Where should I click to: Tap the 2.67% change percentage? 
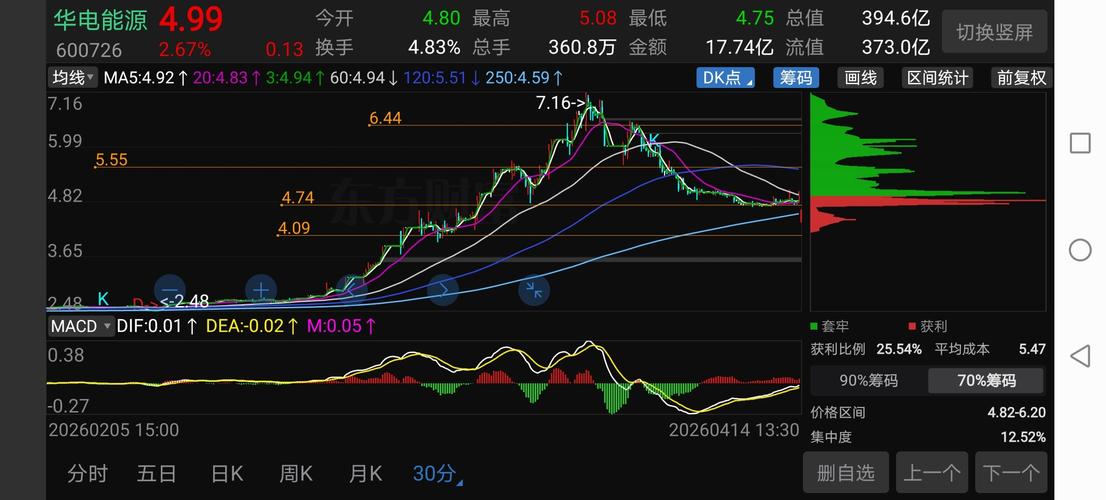point(185,49)
